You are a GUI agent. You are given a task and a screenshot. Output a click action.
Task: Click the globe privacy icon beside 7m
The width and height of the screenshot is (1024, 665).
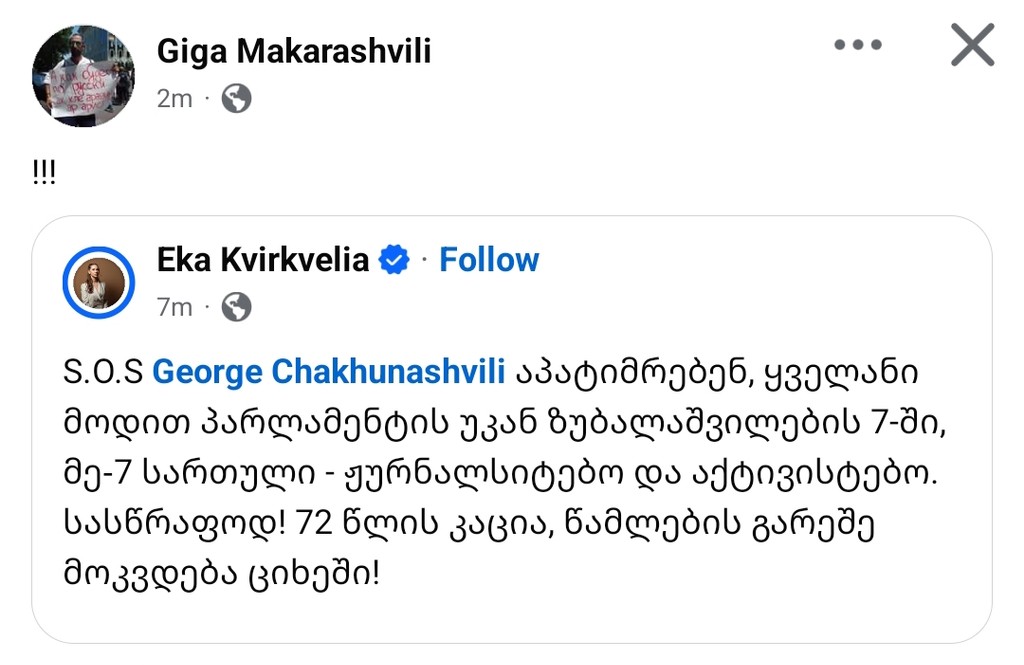[236, 308]
